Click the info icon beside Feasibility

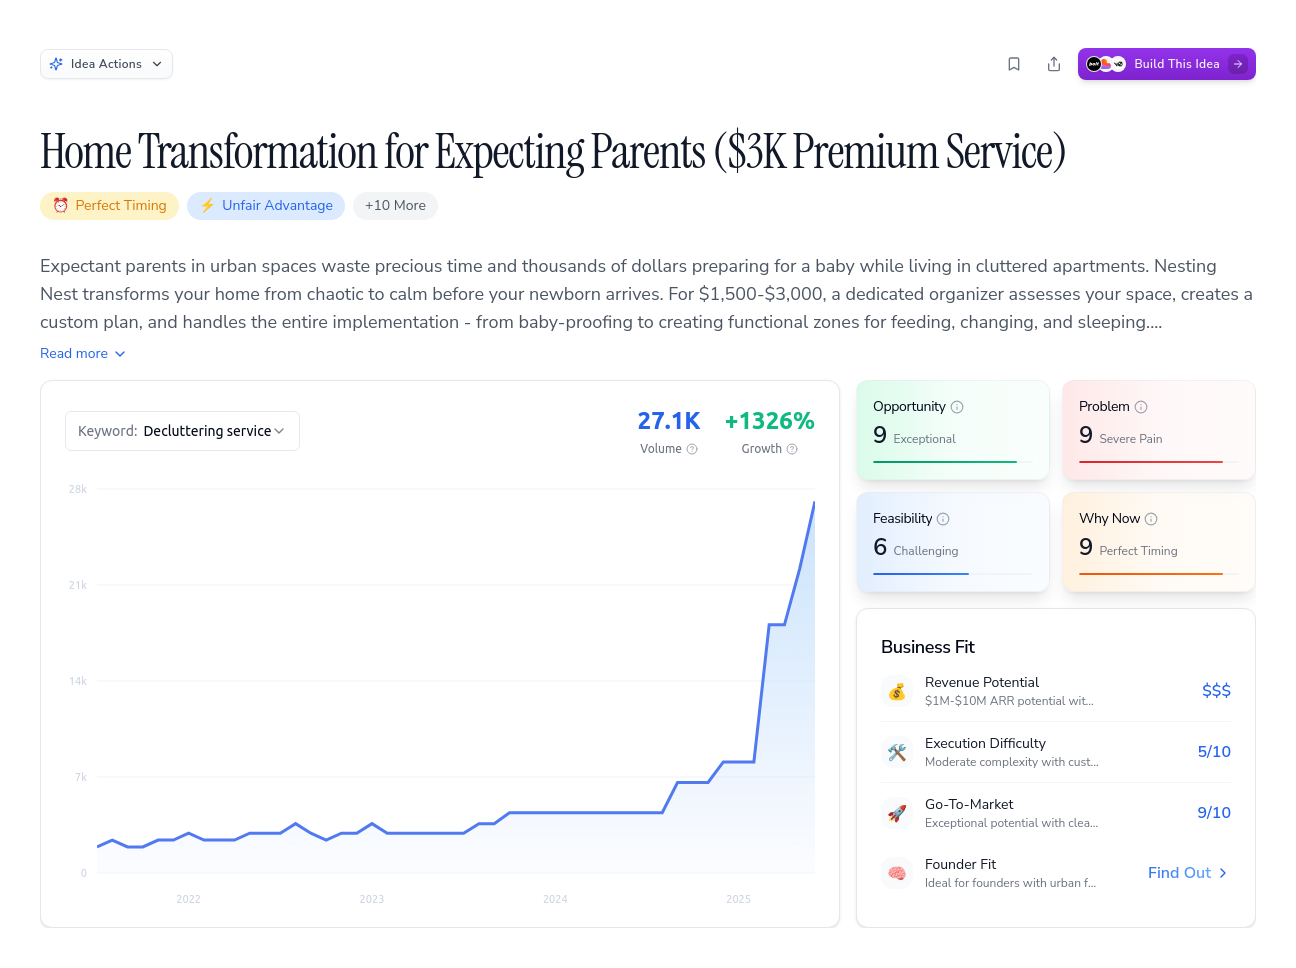(943, 519)
